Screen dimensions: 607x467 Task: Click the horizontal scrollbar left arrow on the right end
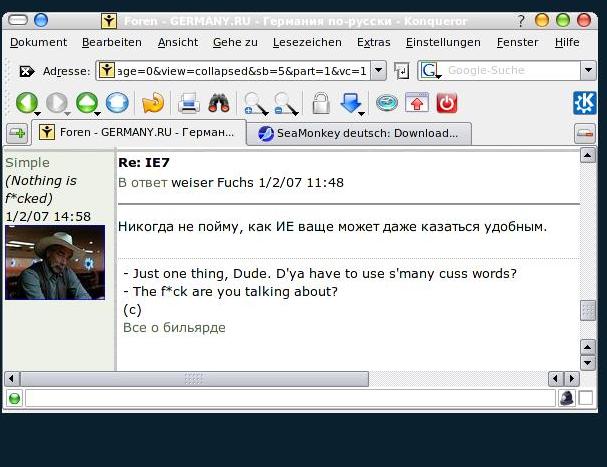(x=556, y=378)
